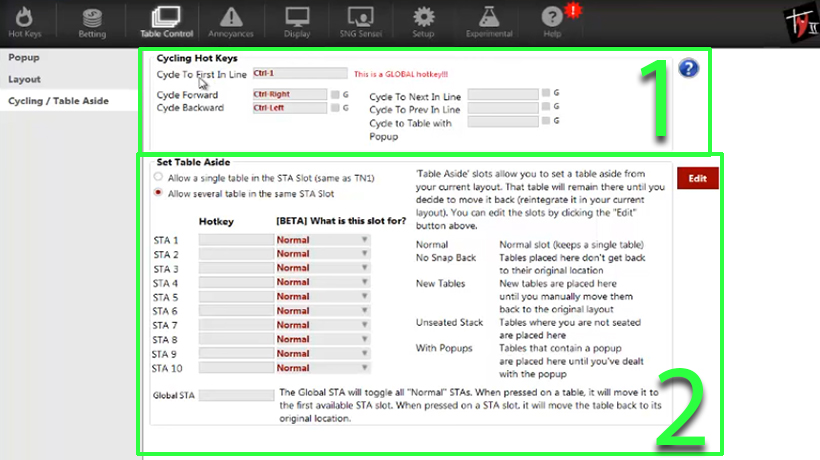Toggle global checkbox for Cycle to Table with Popup

coord(546,121)
